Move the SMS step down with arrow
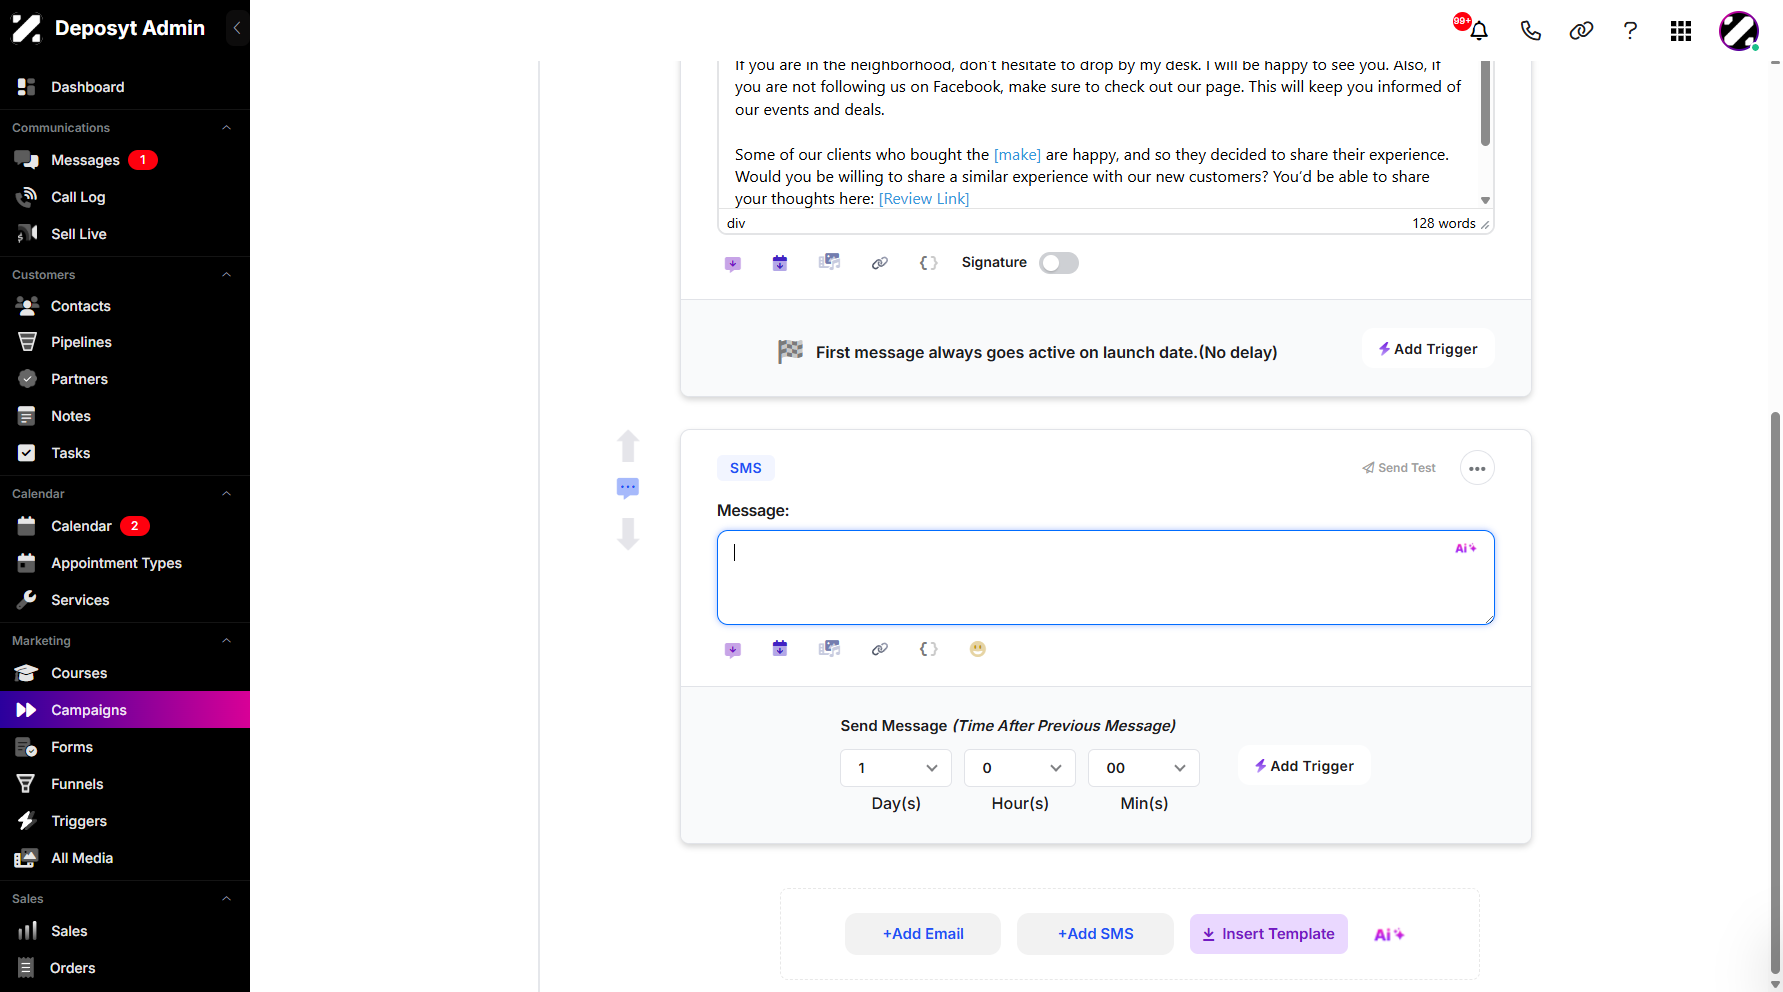The image size is (1783, 992). tap(628, 534)
